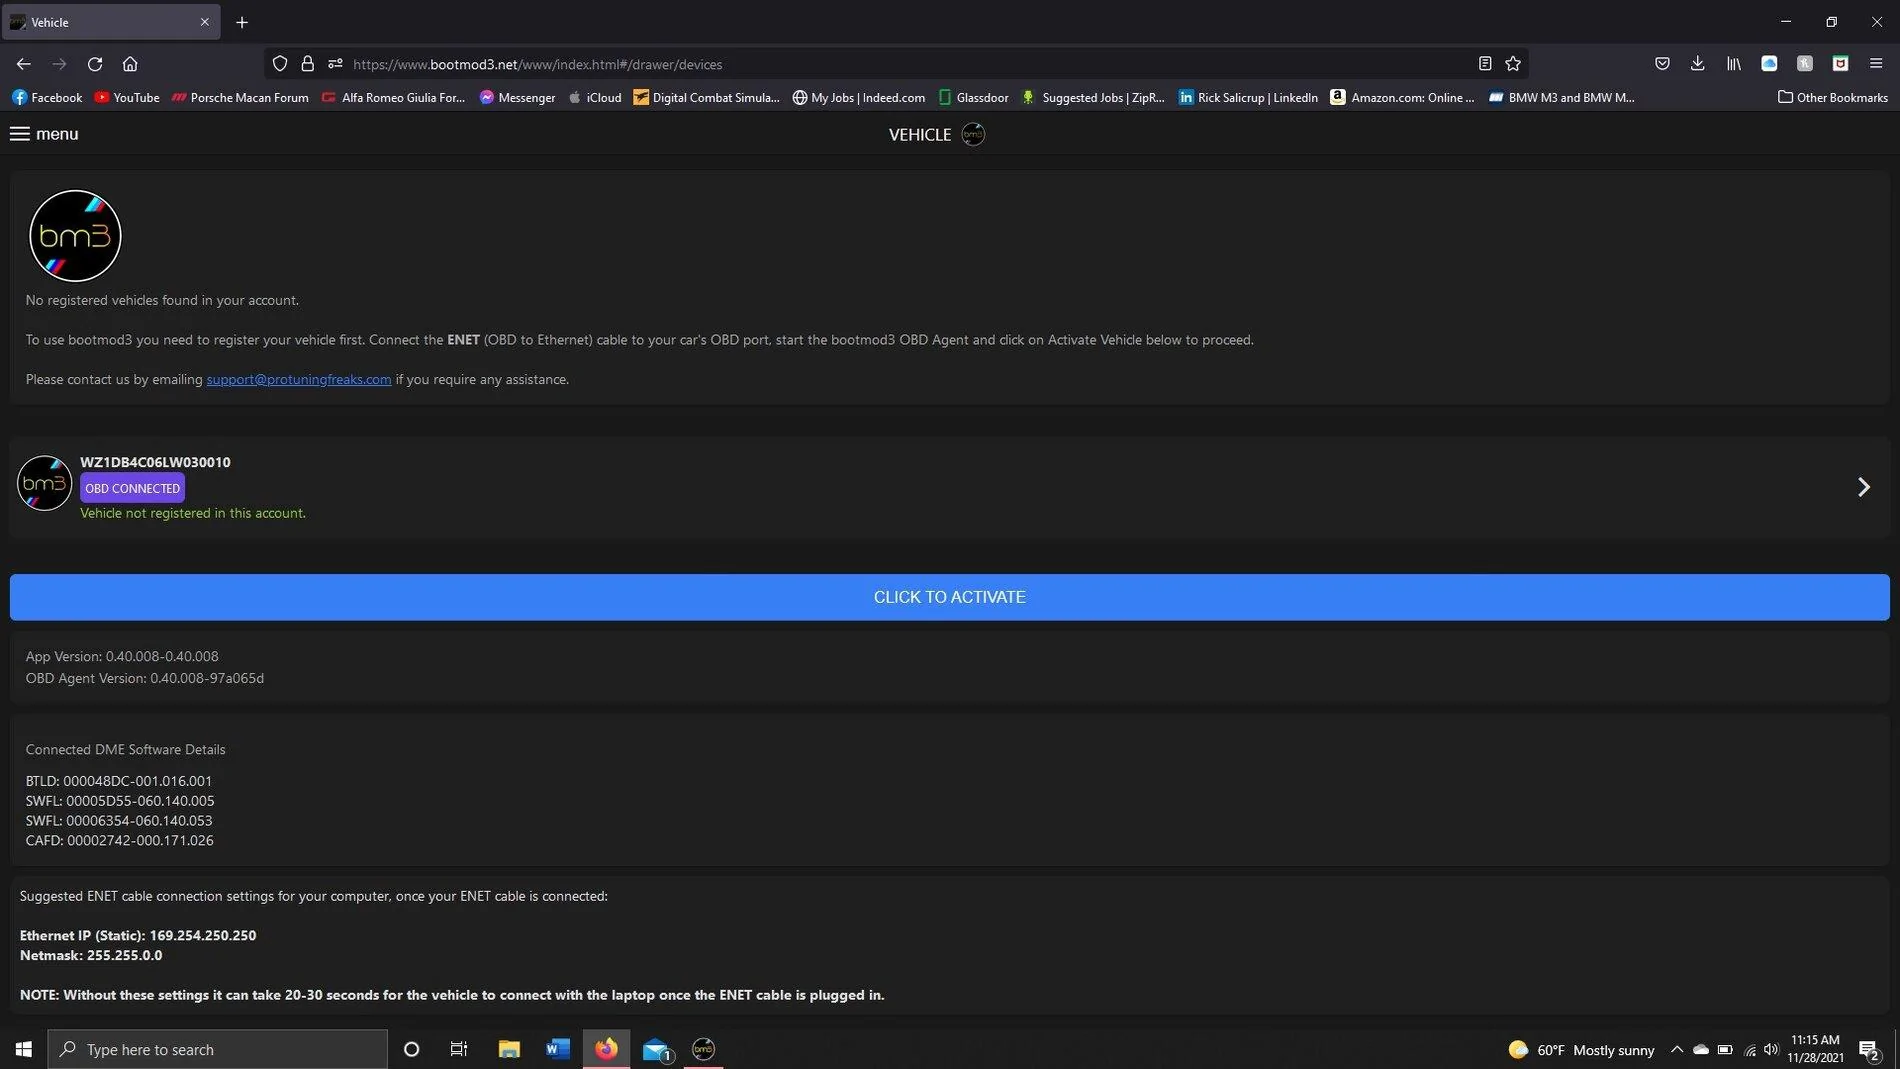Open the iCloud bookmark
The height and width of the screenshot is (1069, 1900).
click(x=595, y=97)
